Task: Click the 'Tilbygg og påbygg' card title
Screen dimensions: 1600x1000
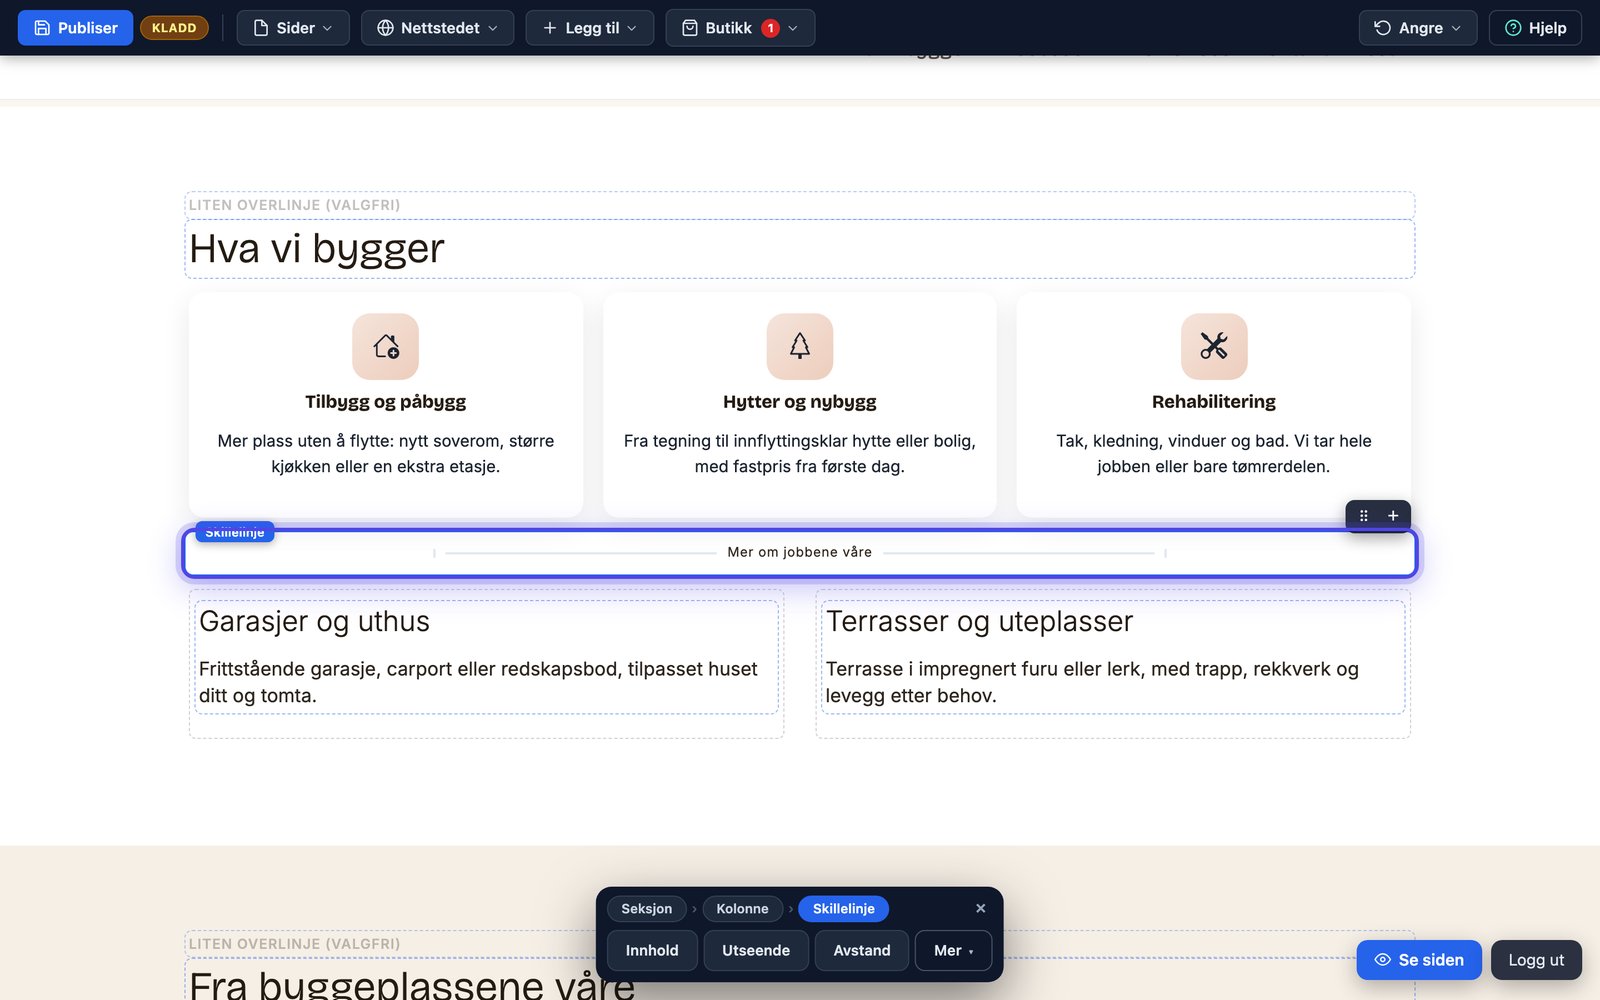Action: (386, 402)
